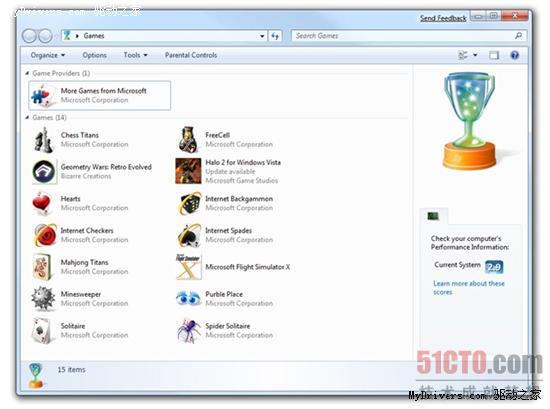This screenshot has width=550, height=409.
Task: Click the Help question mark icon
Action: pos(515,55)
